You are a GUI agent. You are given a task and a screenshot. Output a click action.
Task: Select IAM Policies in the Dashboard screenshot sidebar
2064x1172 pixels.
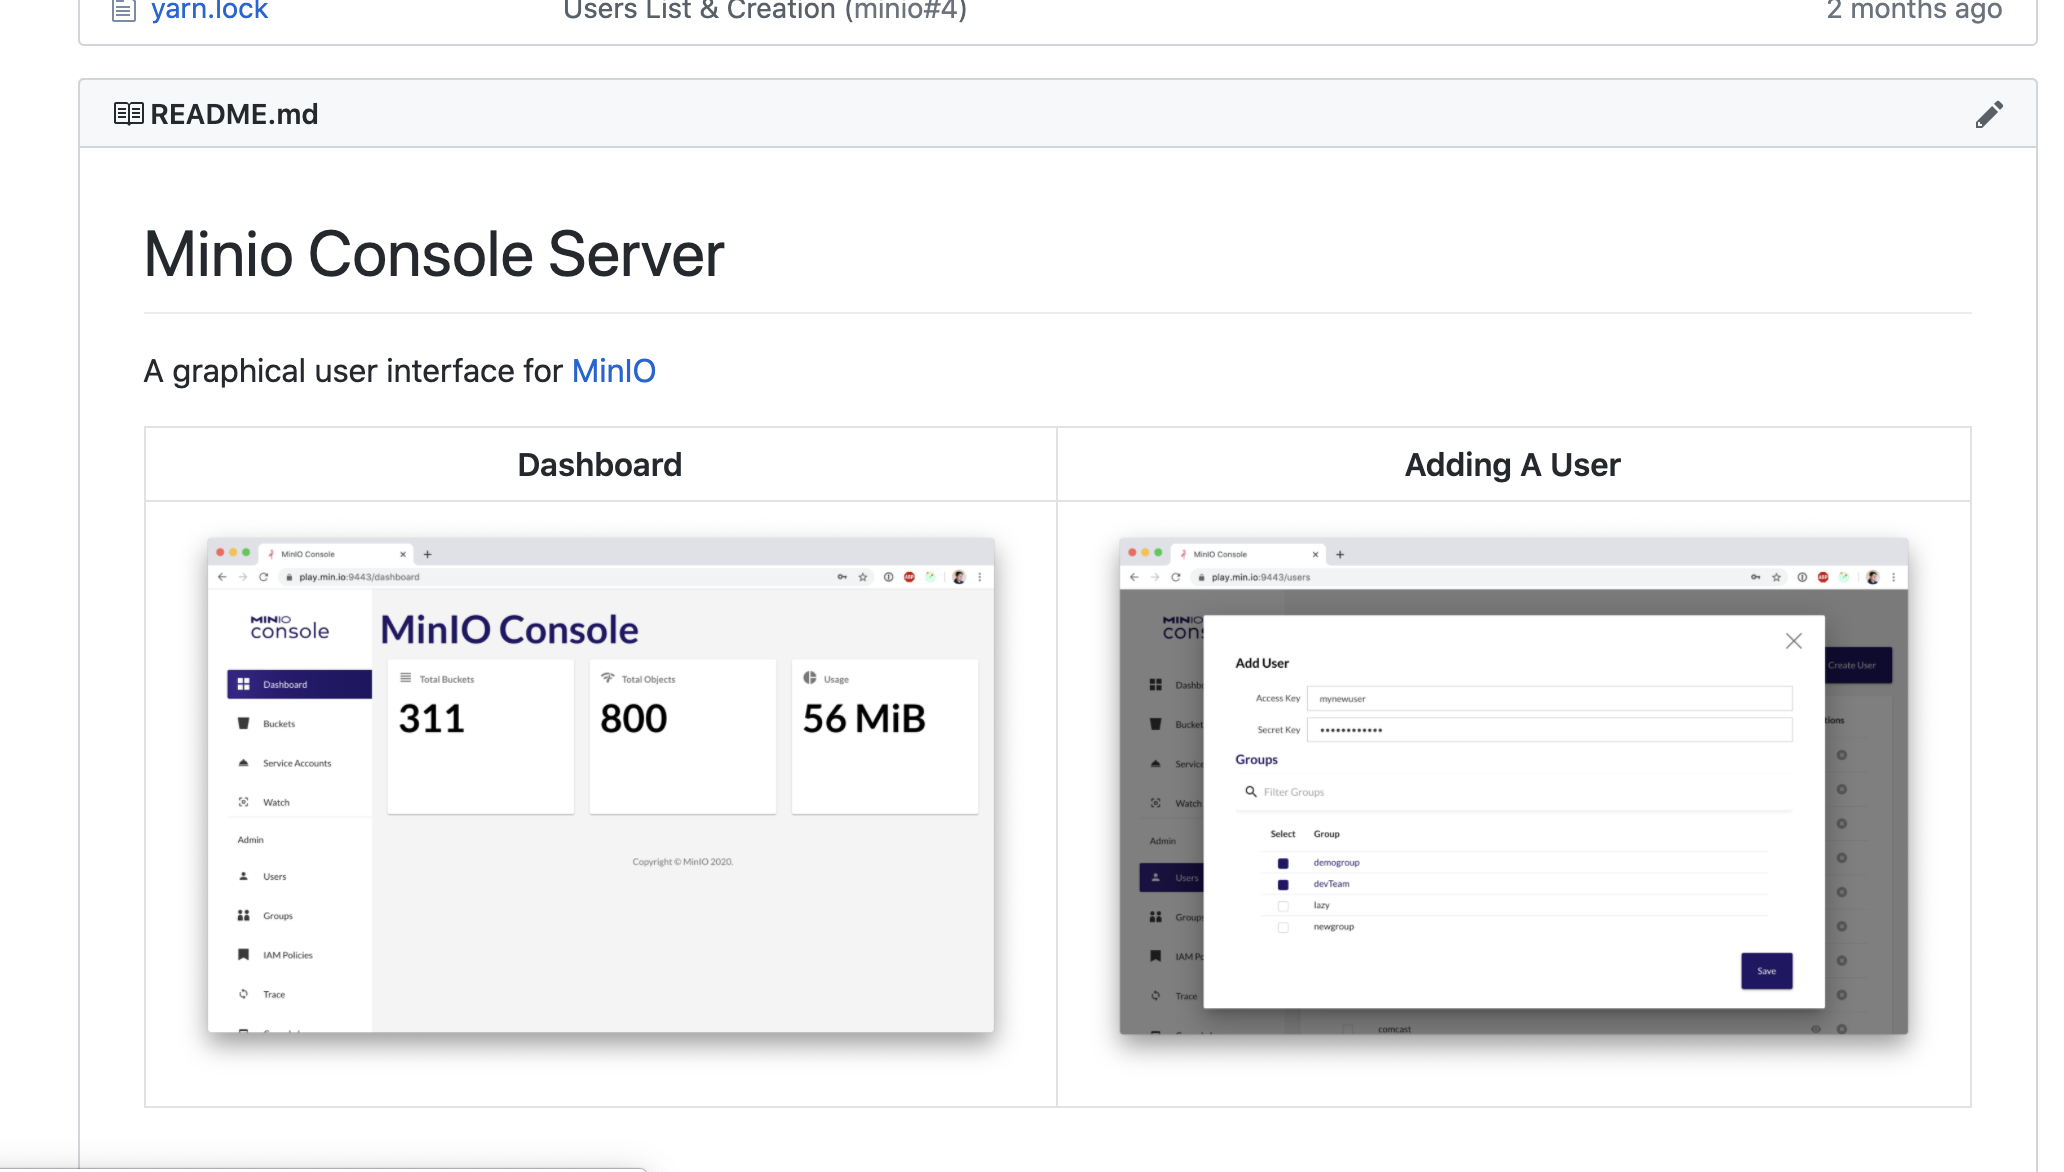(288, 955)
